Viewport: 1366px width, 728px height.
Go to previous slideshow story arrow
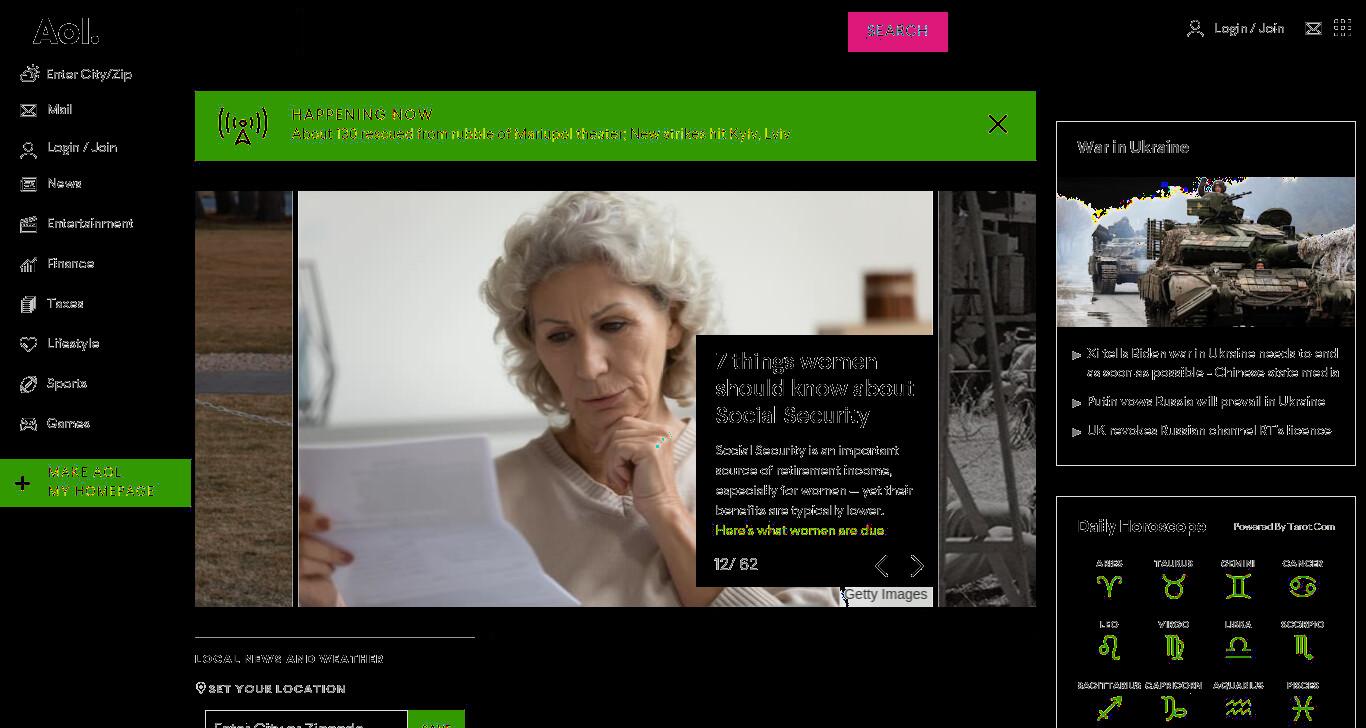(x=881, y=566)
